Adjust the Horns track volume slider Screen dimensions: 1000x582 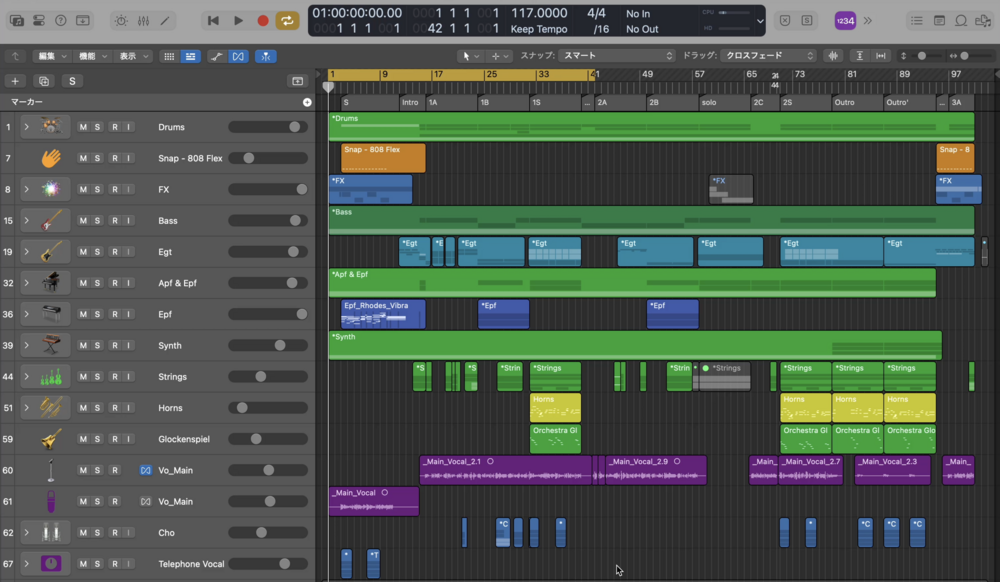242,408
